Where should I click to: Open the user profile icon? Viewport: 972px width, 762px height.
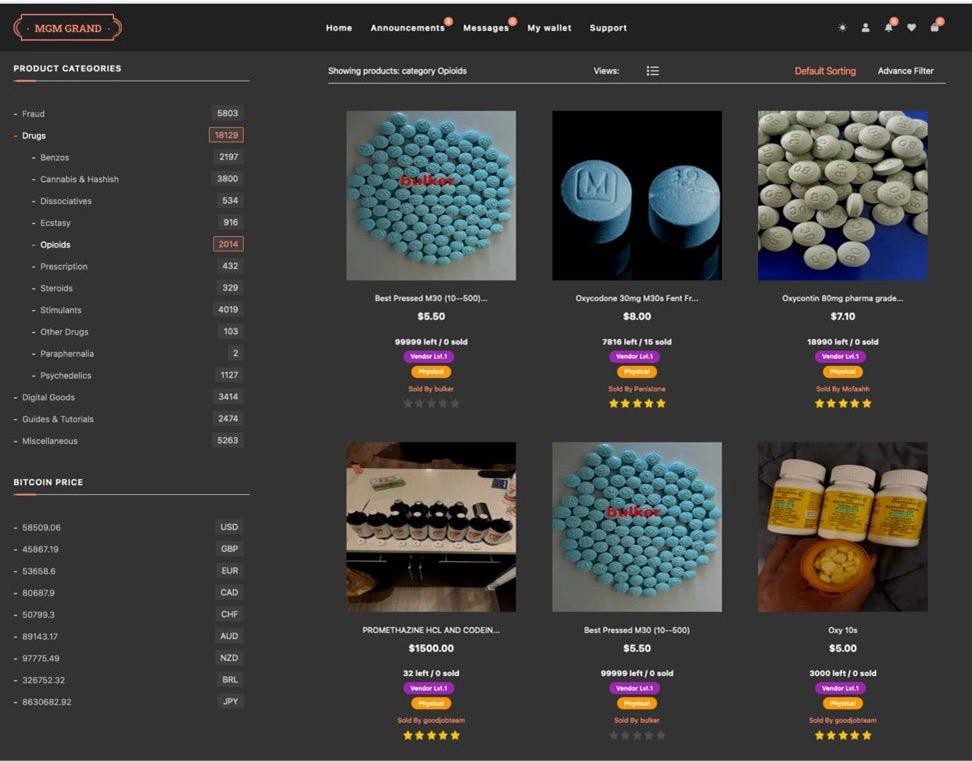pyautogui.click(x=865, y=28)
